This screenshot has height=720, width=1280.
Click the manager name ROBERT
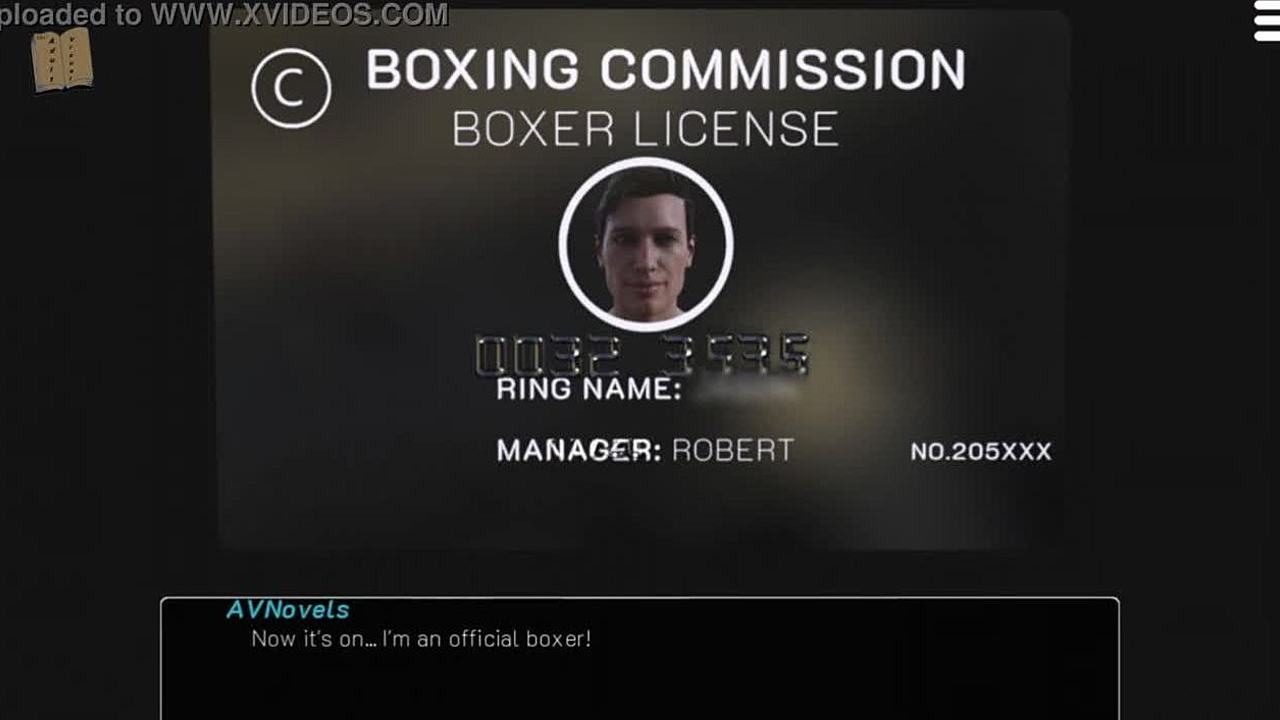coord(733,451)
